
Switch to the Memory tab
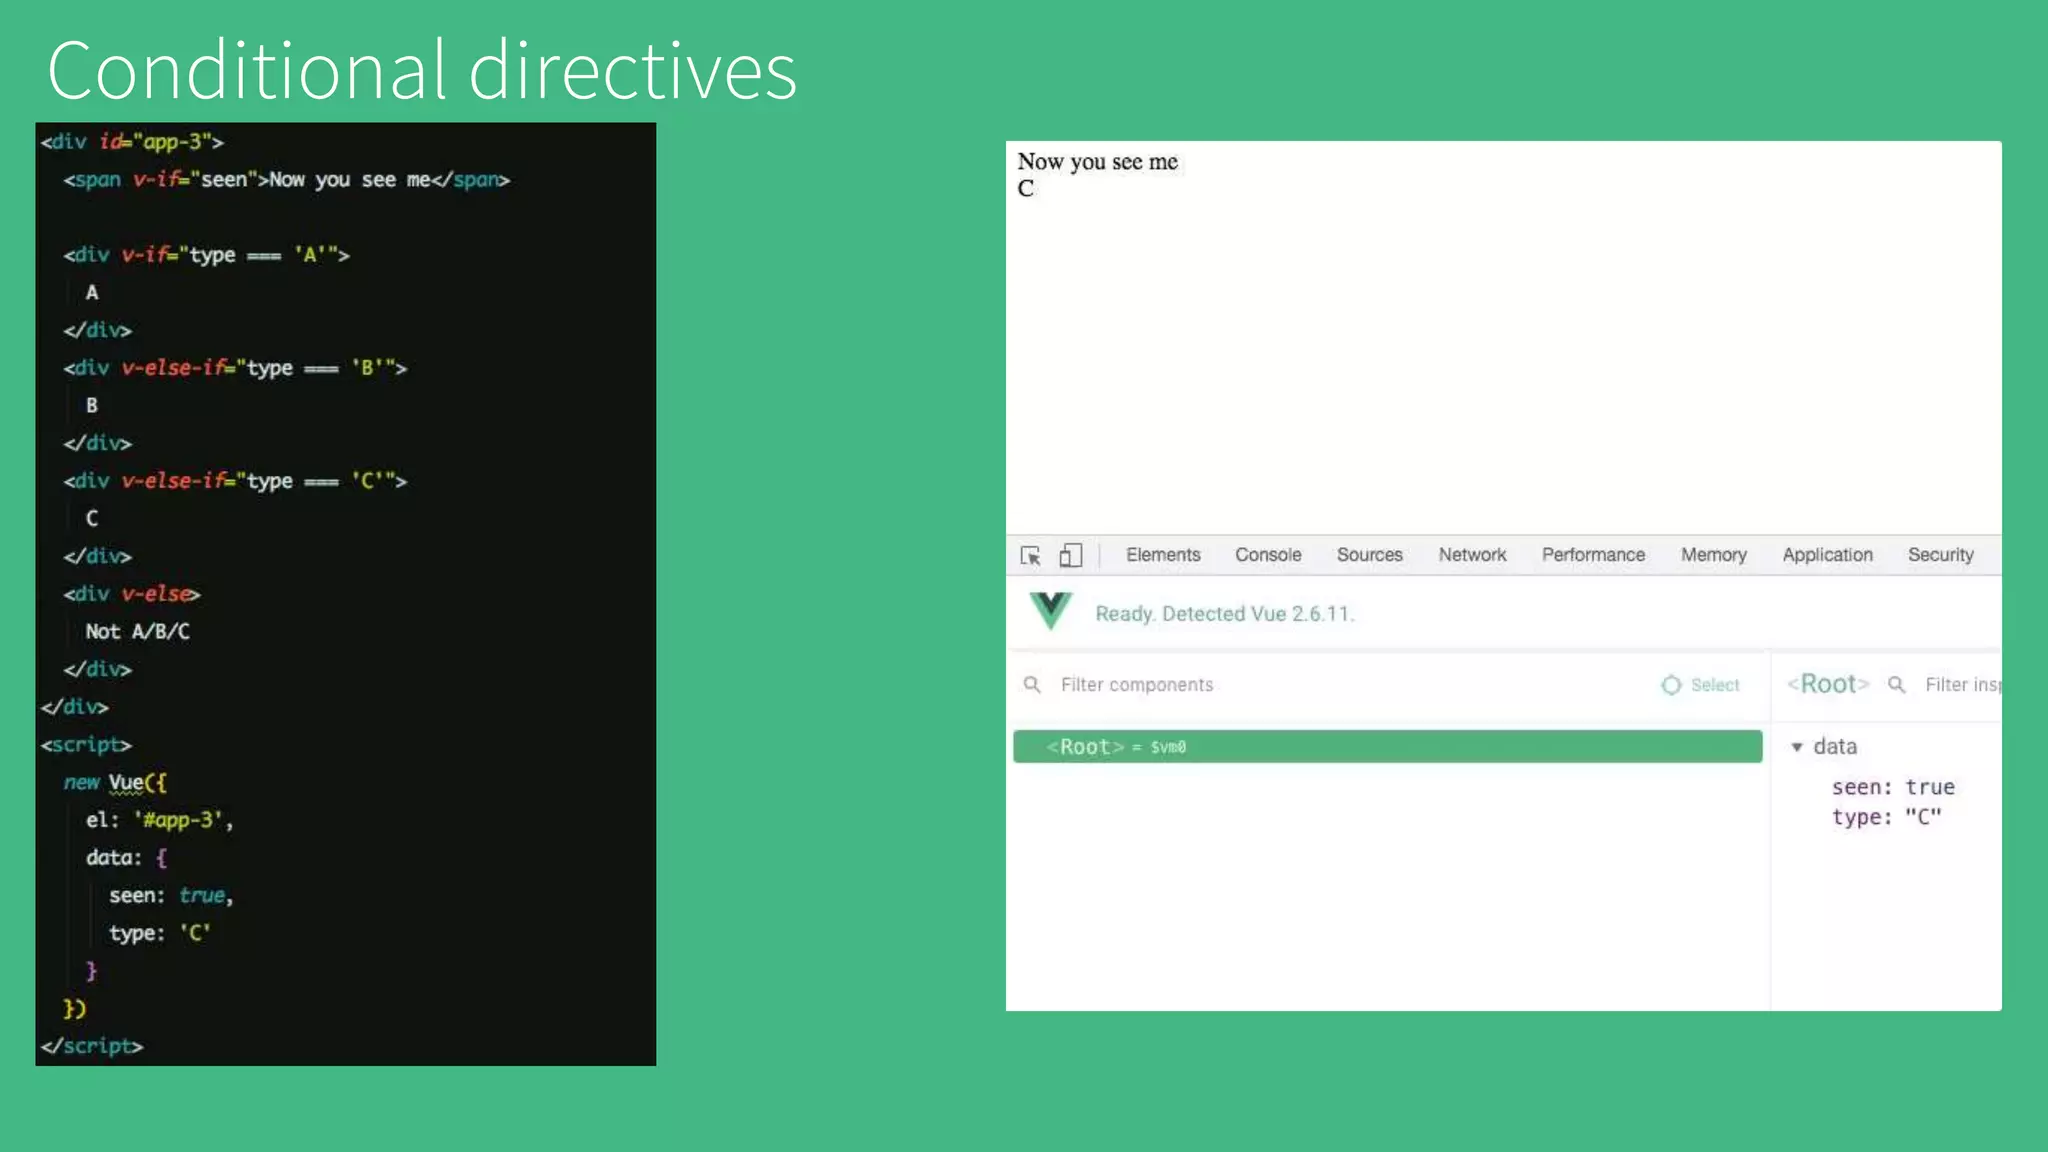pos(1714,555)
